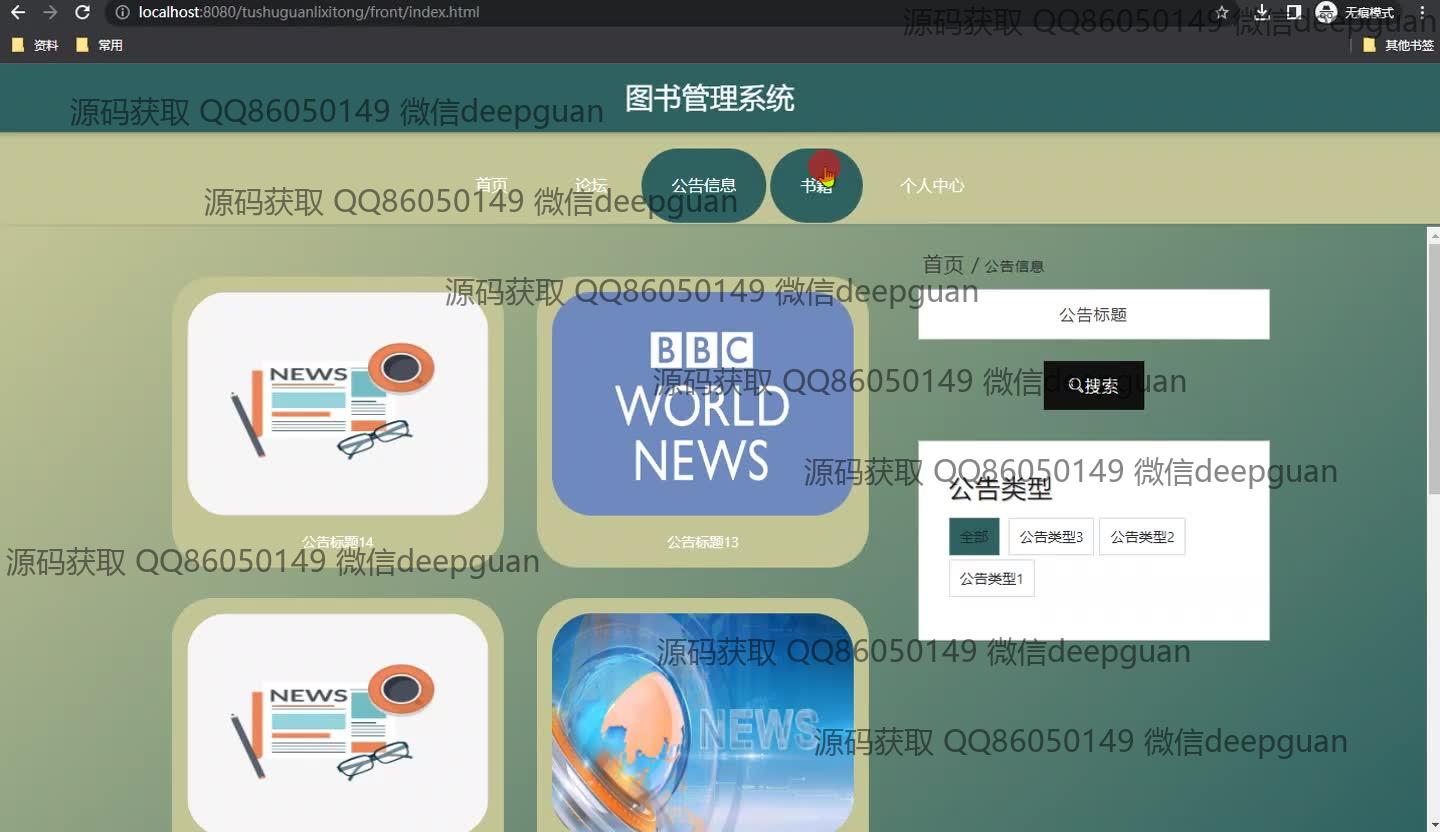Image resolution: width=1440 pixels, height=832 pixels.
Task: Click the 图书管理系统 header title
Action: coord(710,98)
